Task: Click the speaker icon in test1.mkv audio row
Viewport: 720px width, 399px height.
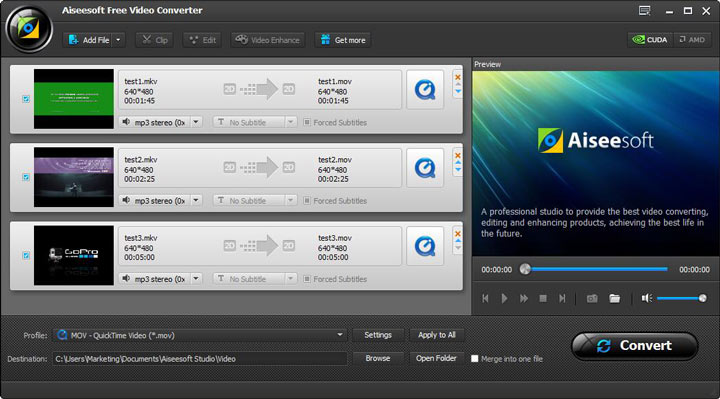Action: pyautogui.click(x=126, y=122)
